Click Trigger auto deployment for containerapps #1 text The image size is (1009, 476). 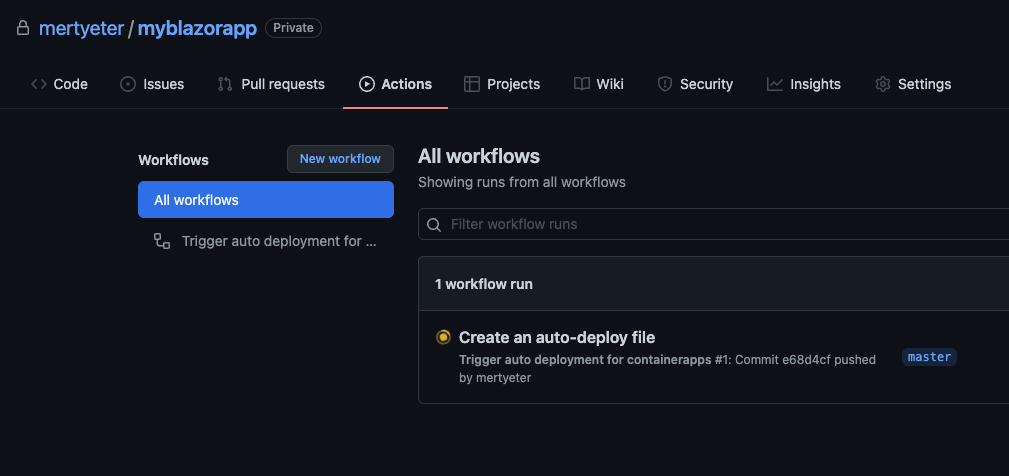[595, 360]
